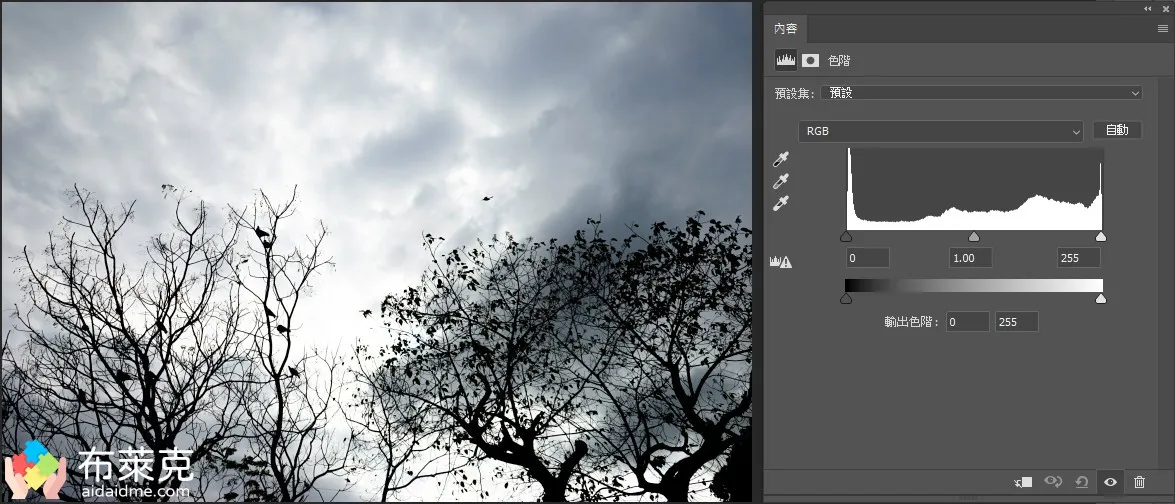Reset adjustment to defaults with the curved arrow icon
The image size is (1175, 504).
1081,482
